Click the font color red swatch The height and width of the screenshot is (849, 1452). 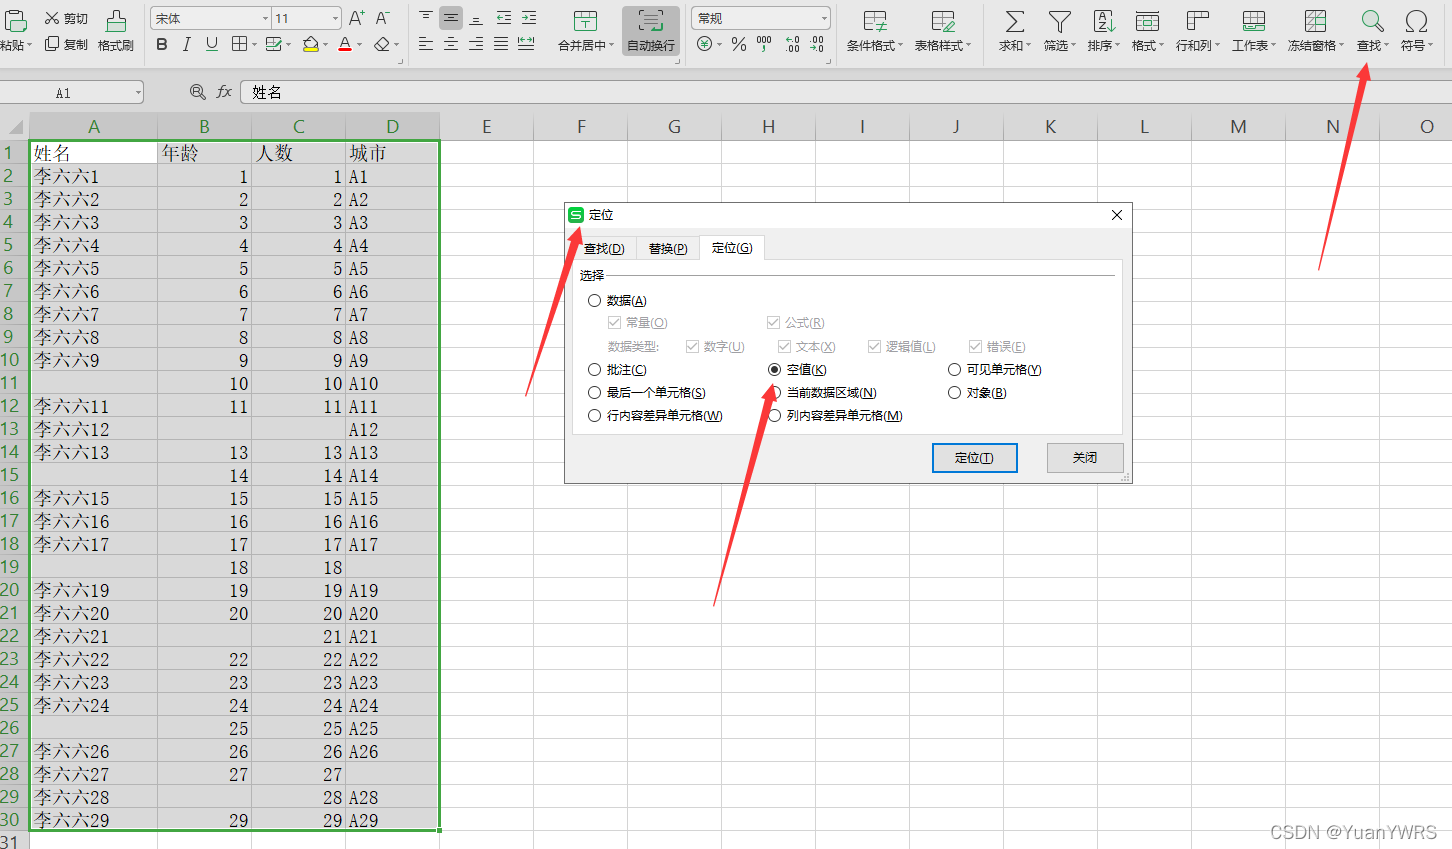[345, 44]
